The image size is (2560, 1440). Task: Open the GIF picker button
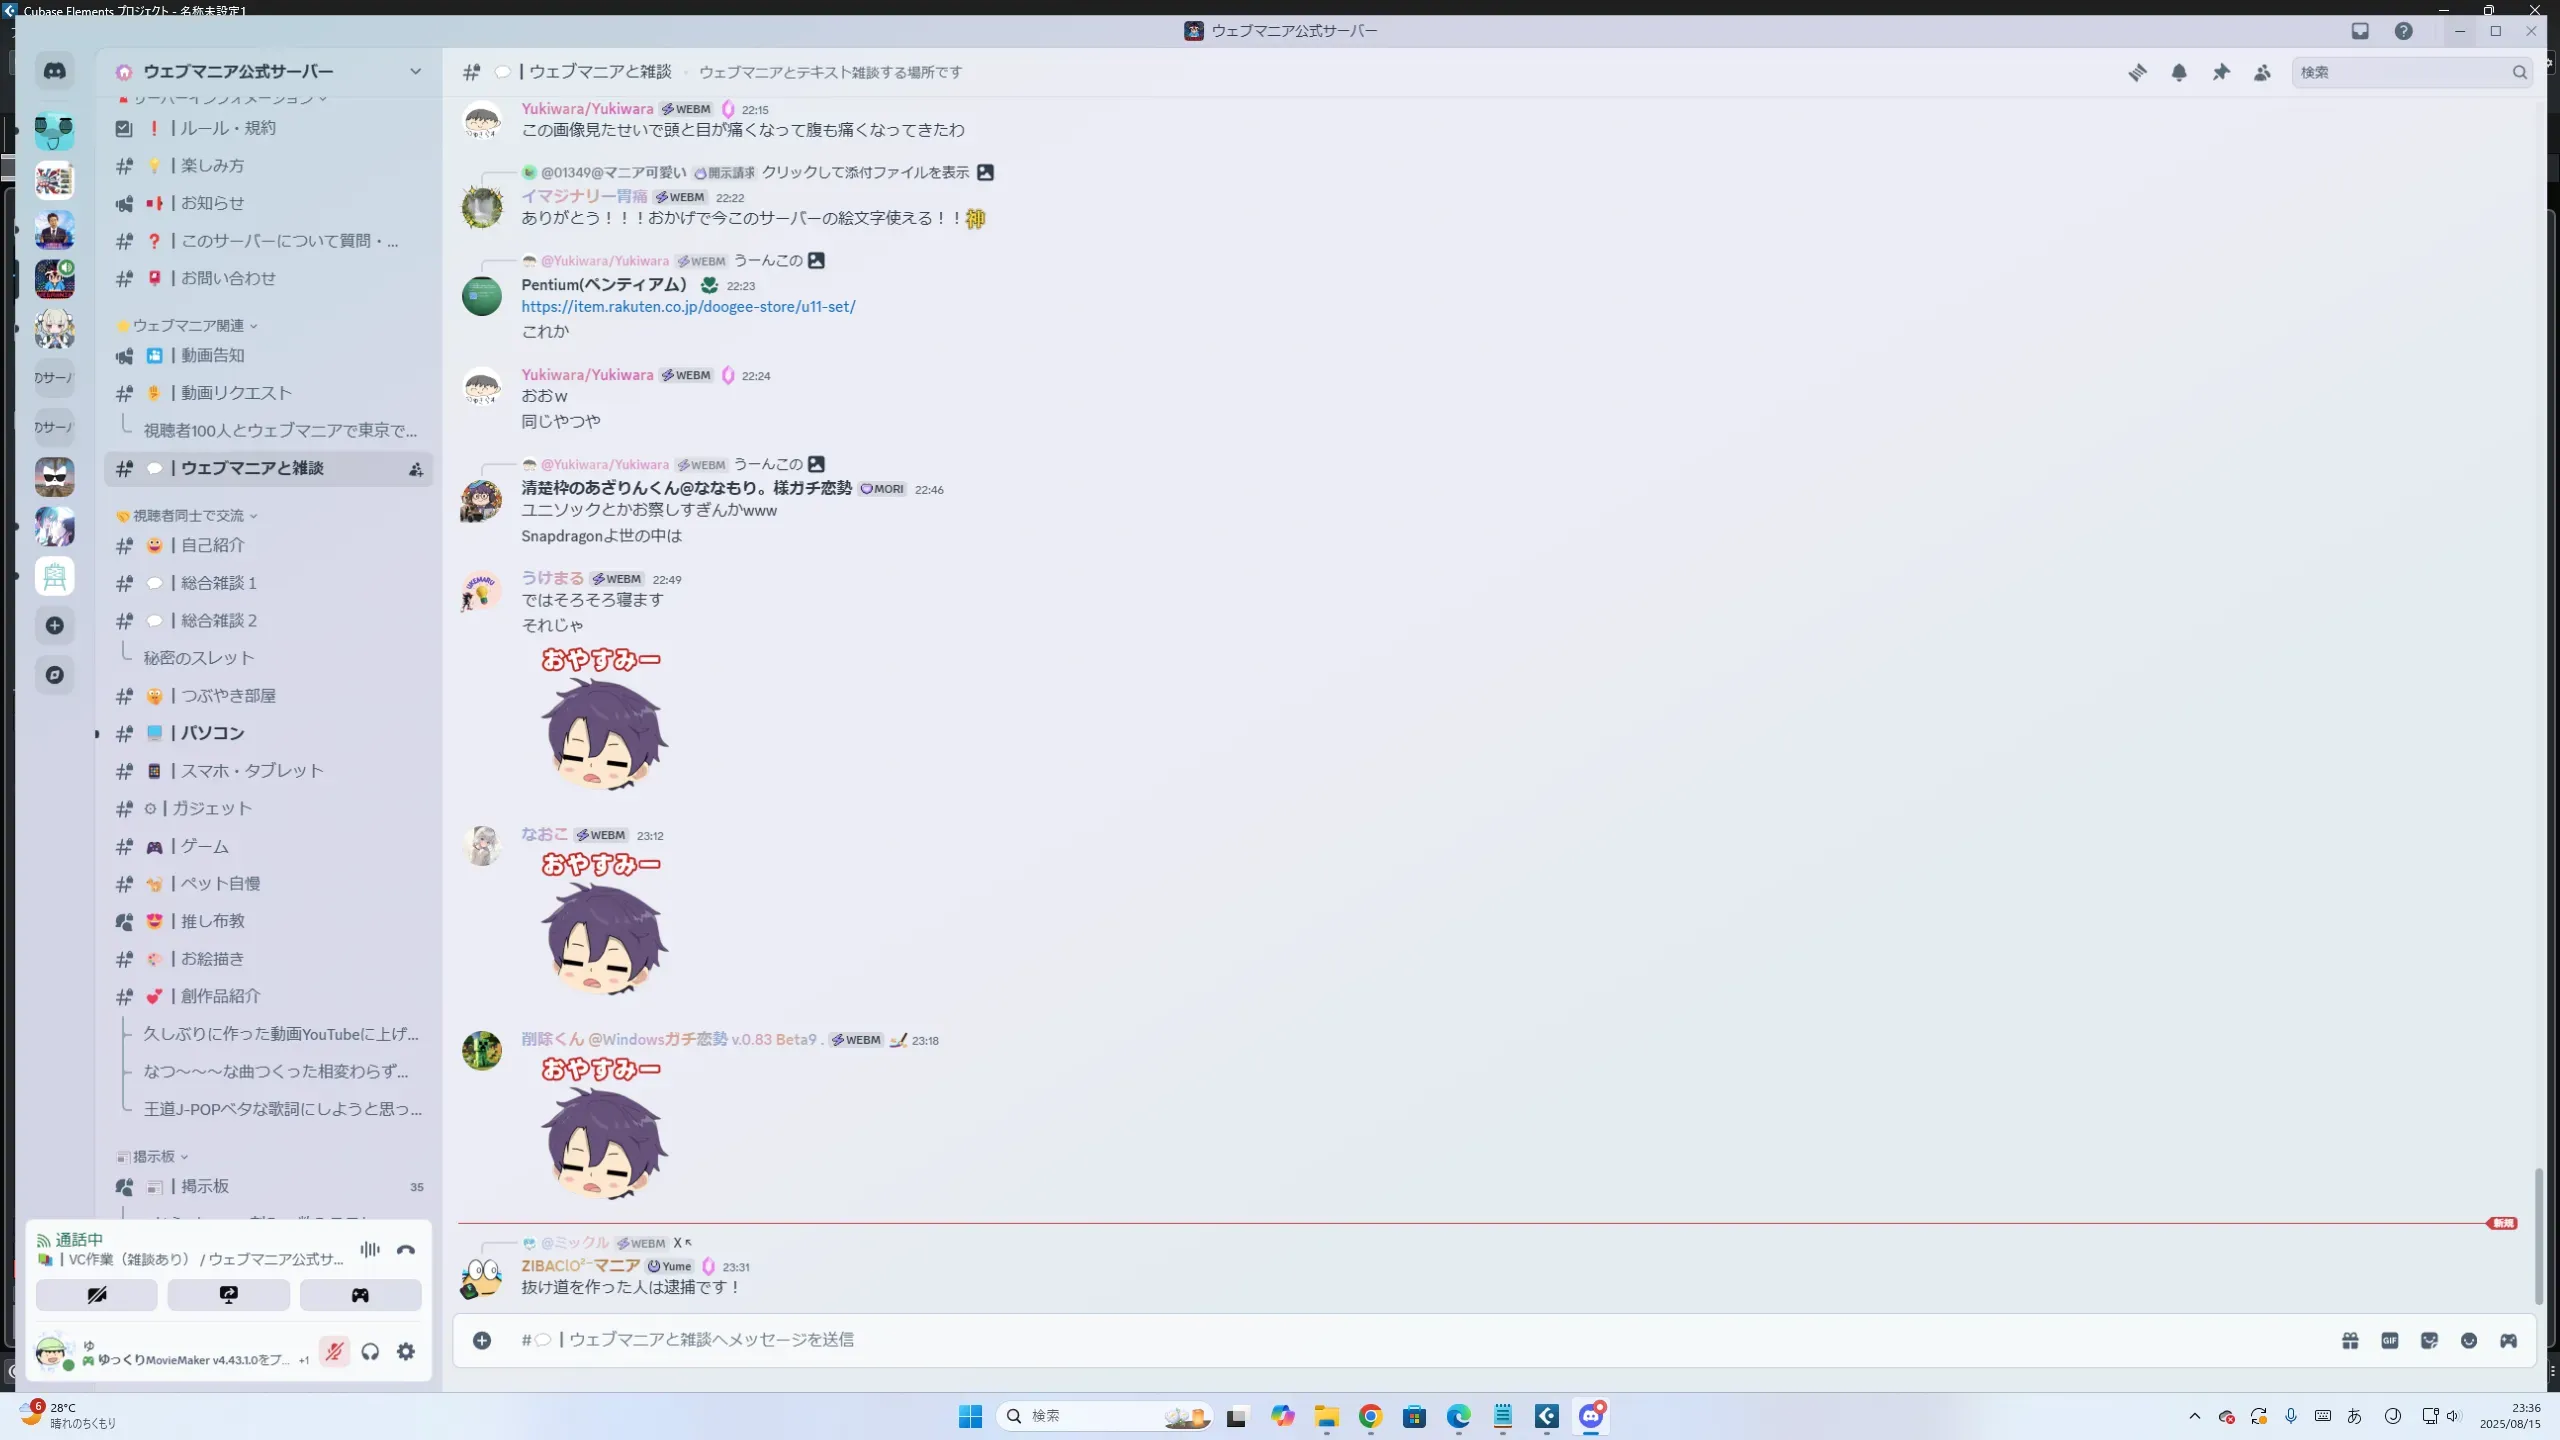coord(2389,1340)
